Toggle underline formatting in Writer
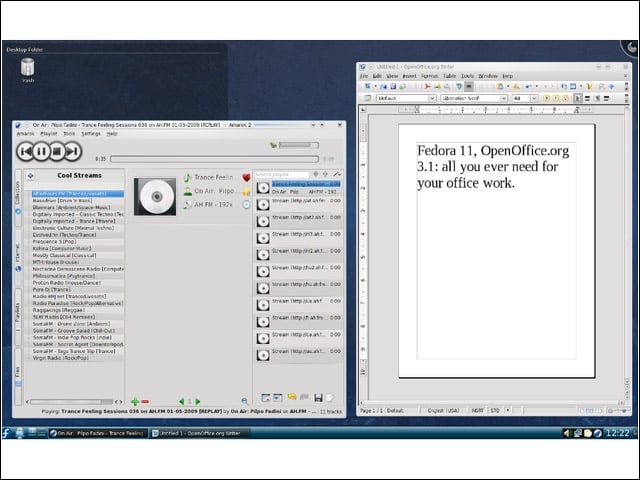 pos(565,98)
